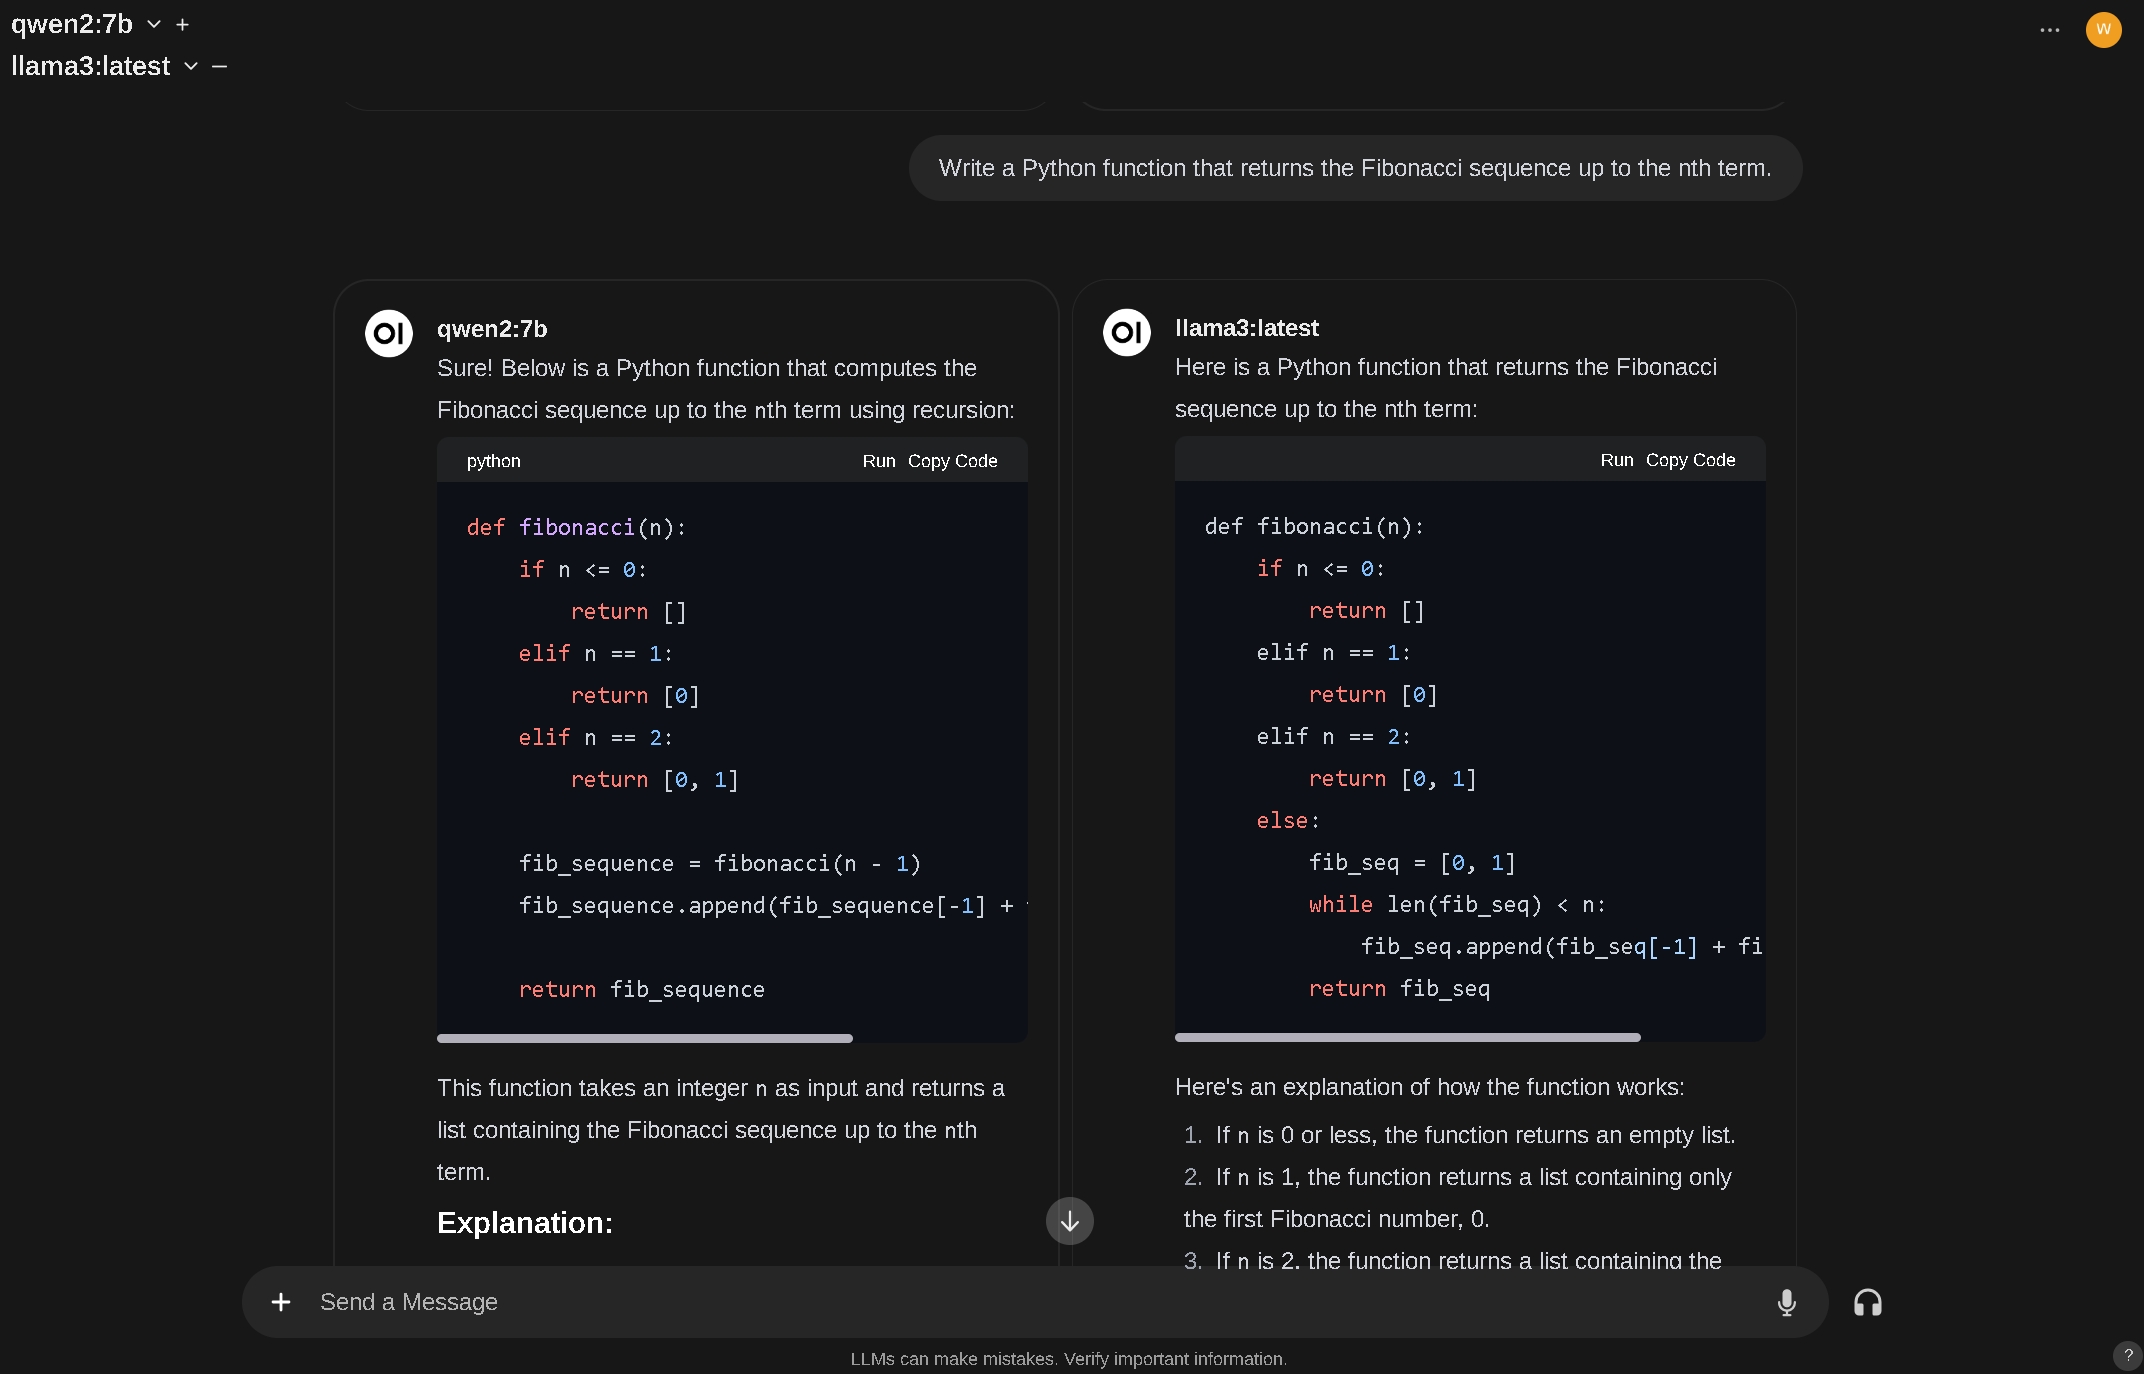Copy Code from qwen2:7b code block

(952, 461)
